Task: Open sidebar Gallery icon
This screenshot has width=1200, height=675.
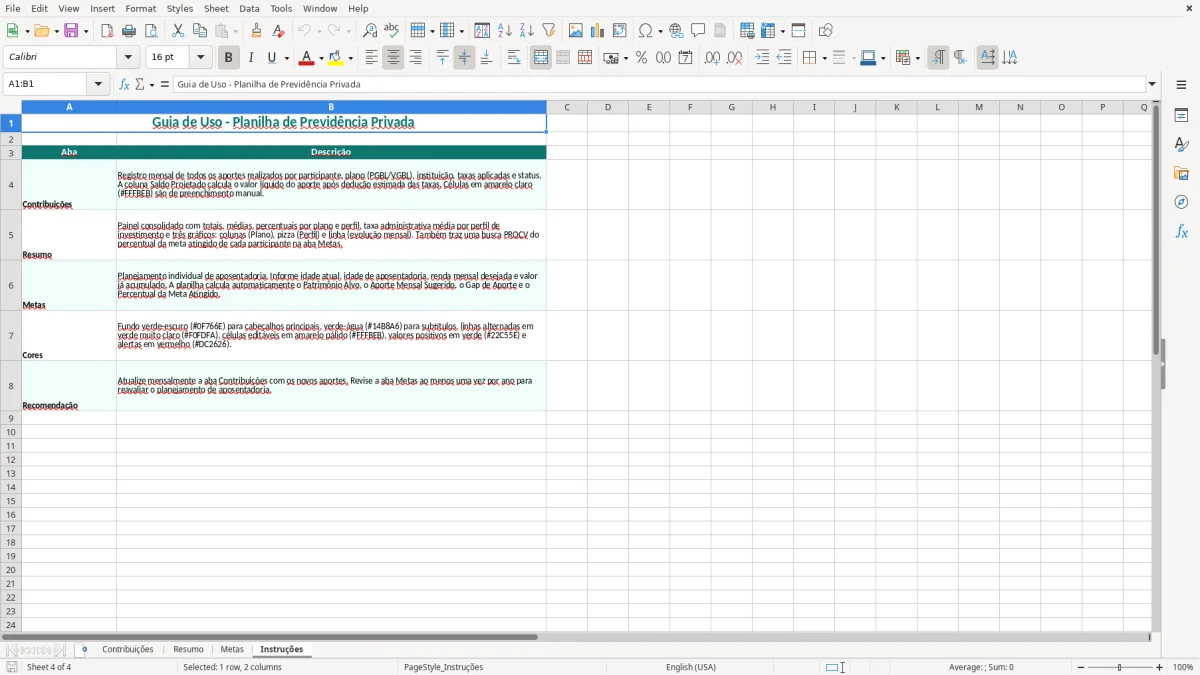Action: (1181, 174)
